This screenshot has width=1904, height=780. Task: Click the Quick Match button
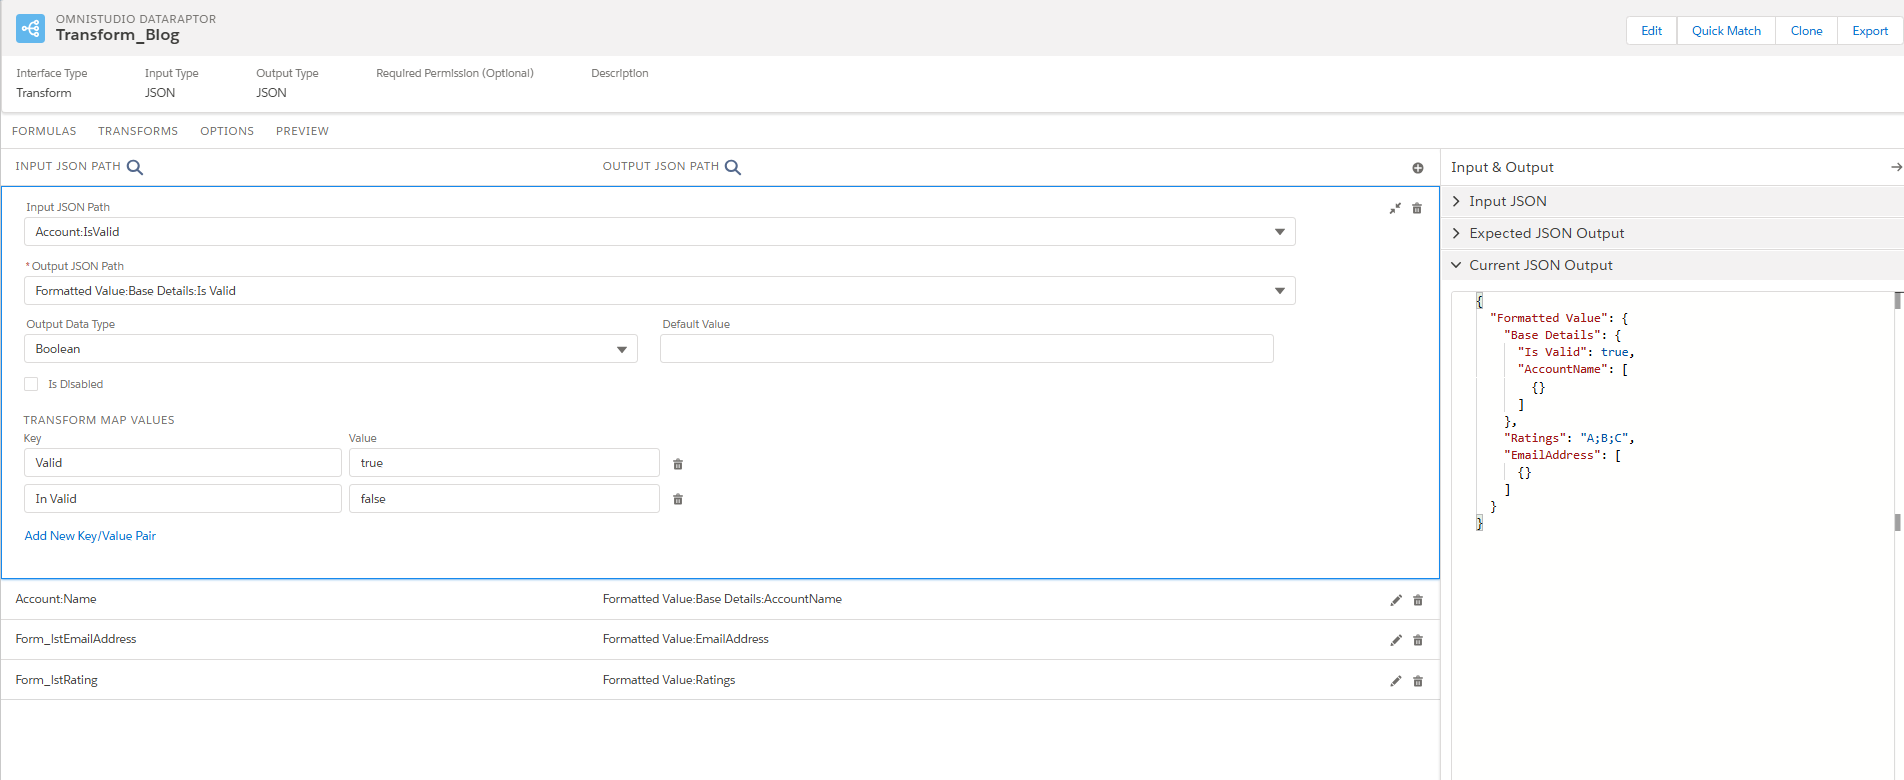coord(1726,31)
